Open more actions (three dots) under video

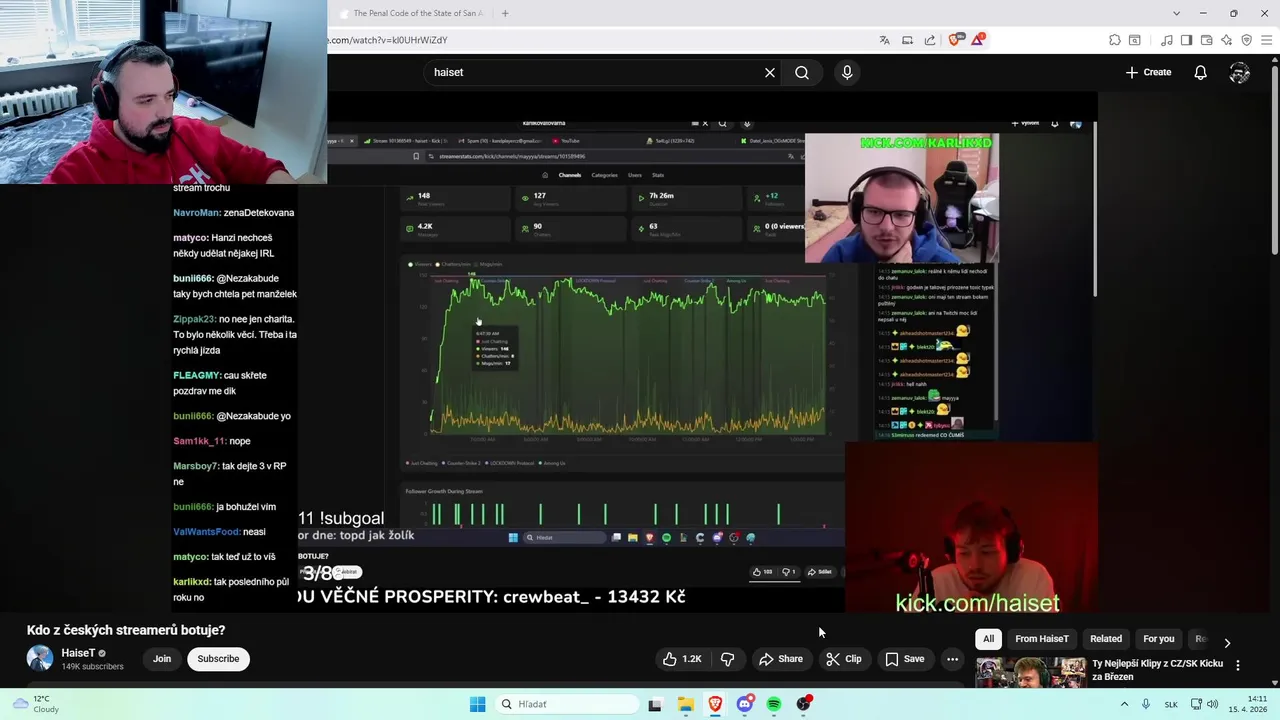(952, 659)
